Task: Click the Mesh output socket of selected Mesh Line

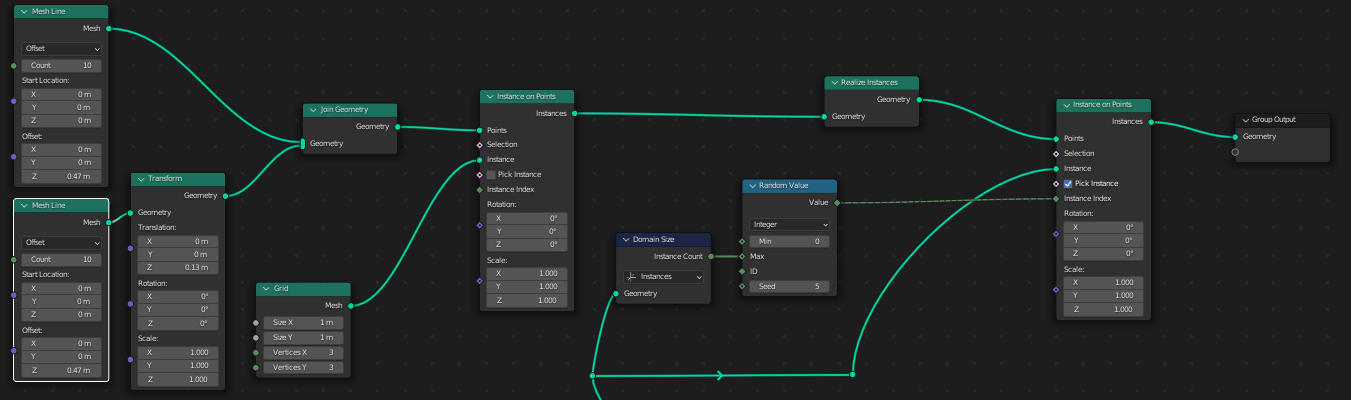Action: coord(109,222)
